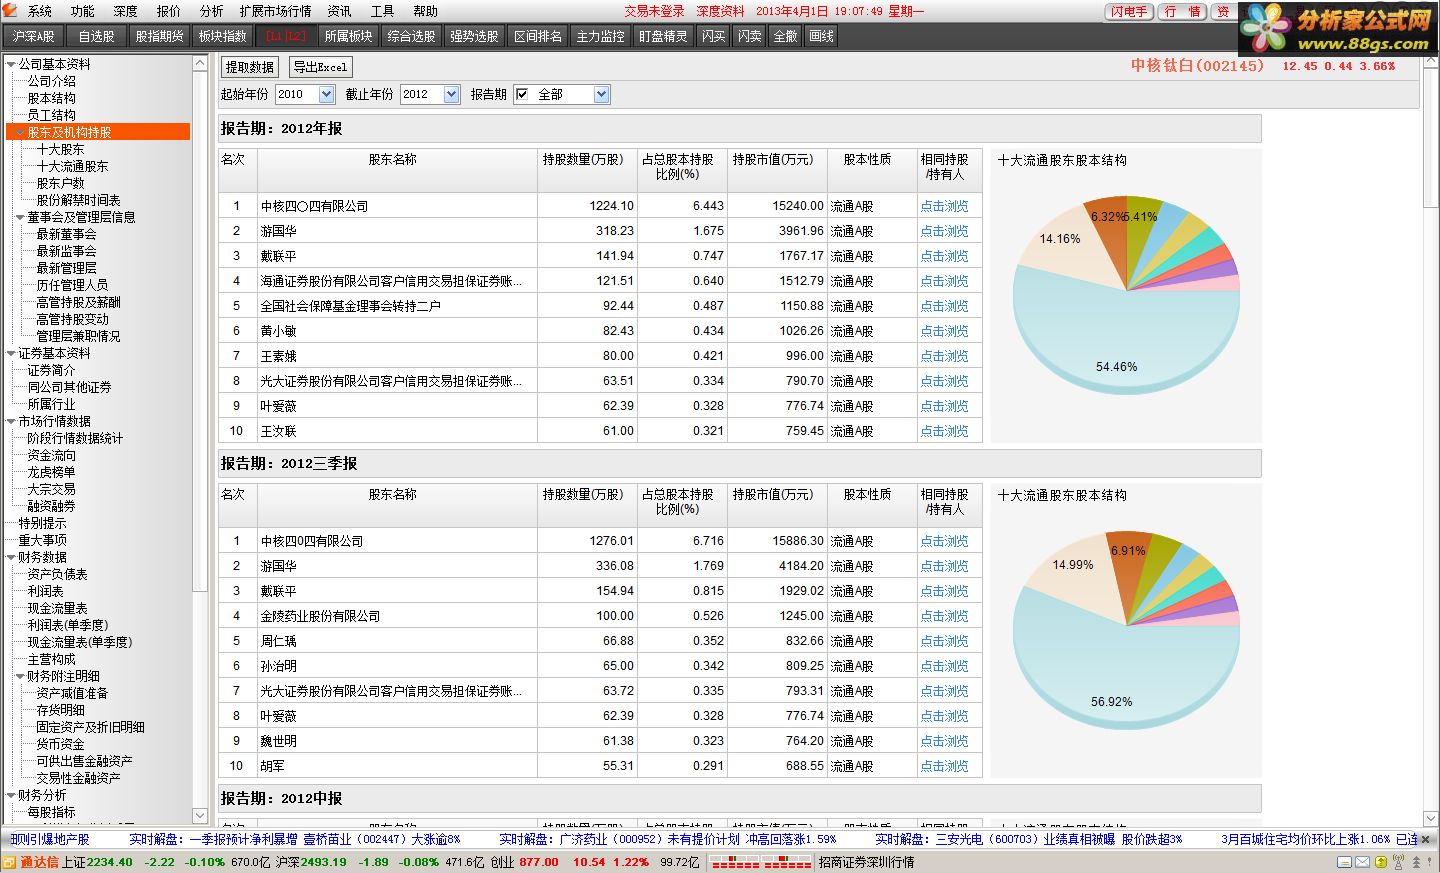Open the 系统 menu
Viewport: 1440px width, 873px height.
[x=40, y=11]
